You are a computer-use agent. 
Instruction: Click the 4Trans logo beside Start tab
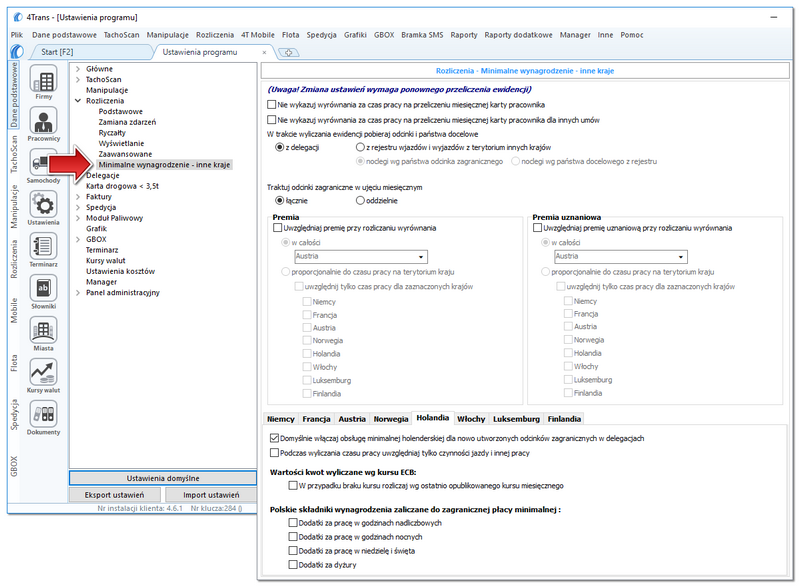17,52
